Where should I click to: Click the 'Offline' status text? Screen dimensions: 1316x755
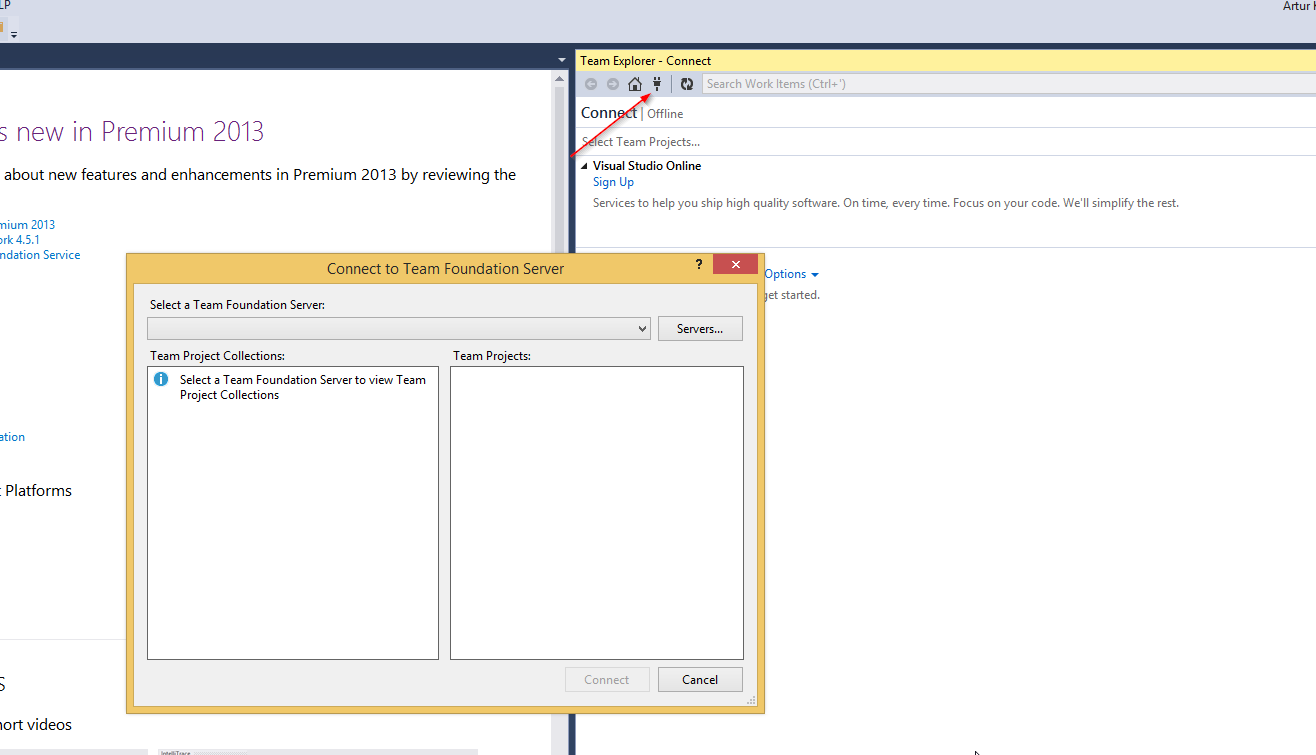[x=665, y=114]
